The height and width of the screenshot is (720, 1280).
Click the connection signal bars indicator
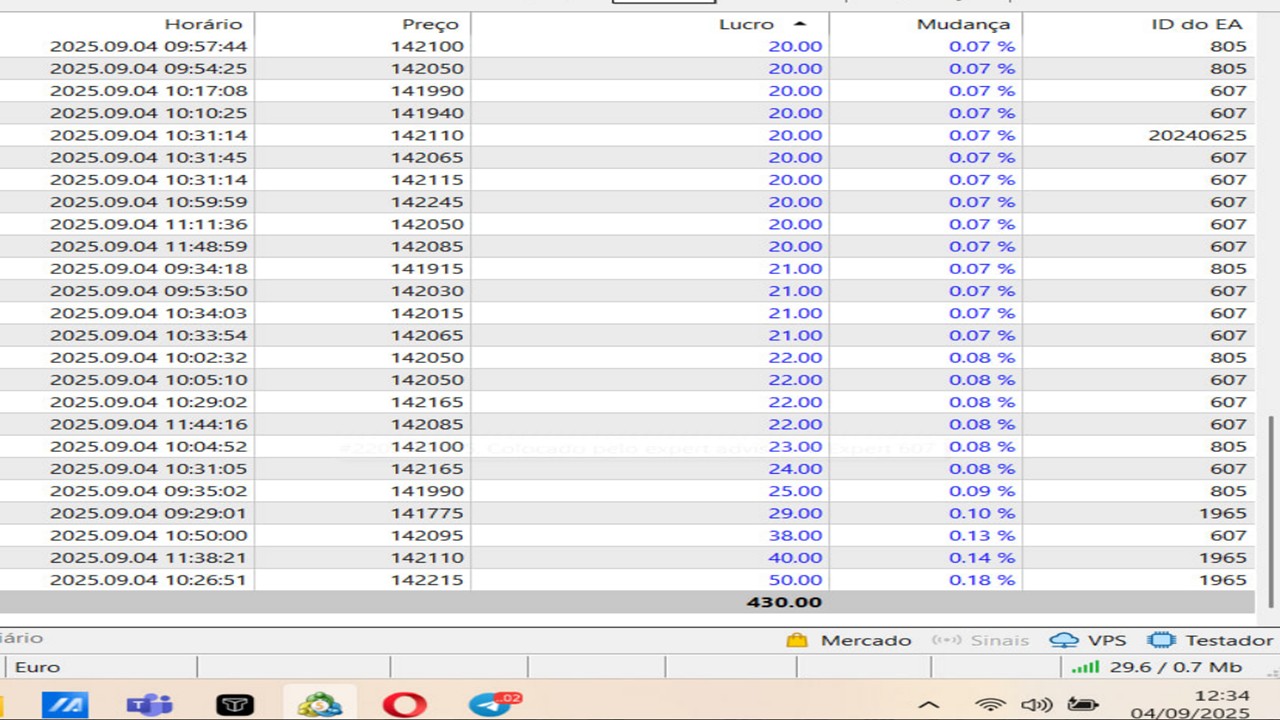click(1085, 667)
